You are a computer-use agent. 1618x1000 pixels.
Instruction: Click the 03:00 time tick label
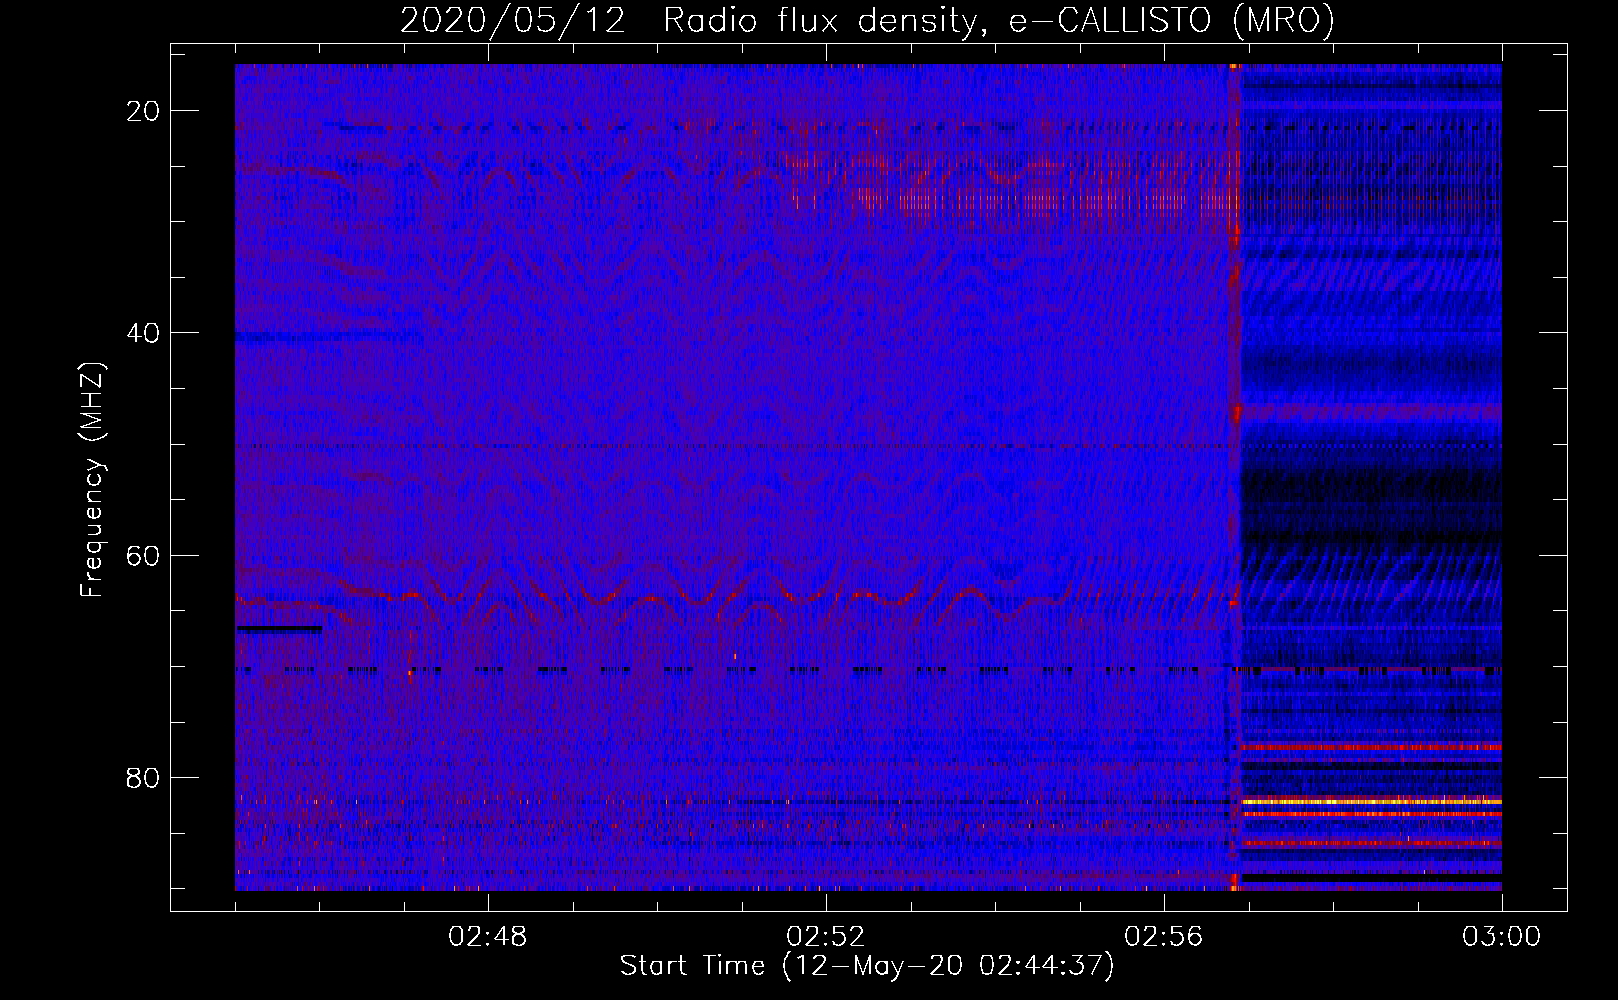coord(1502,937)
